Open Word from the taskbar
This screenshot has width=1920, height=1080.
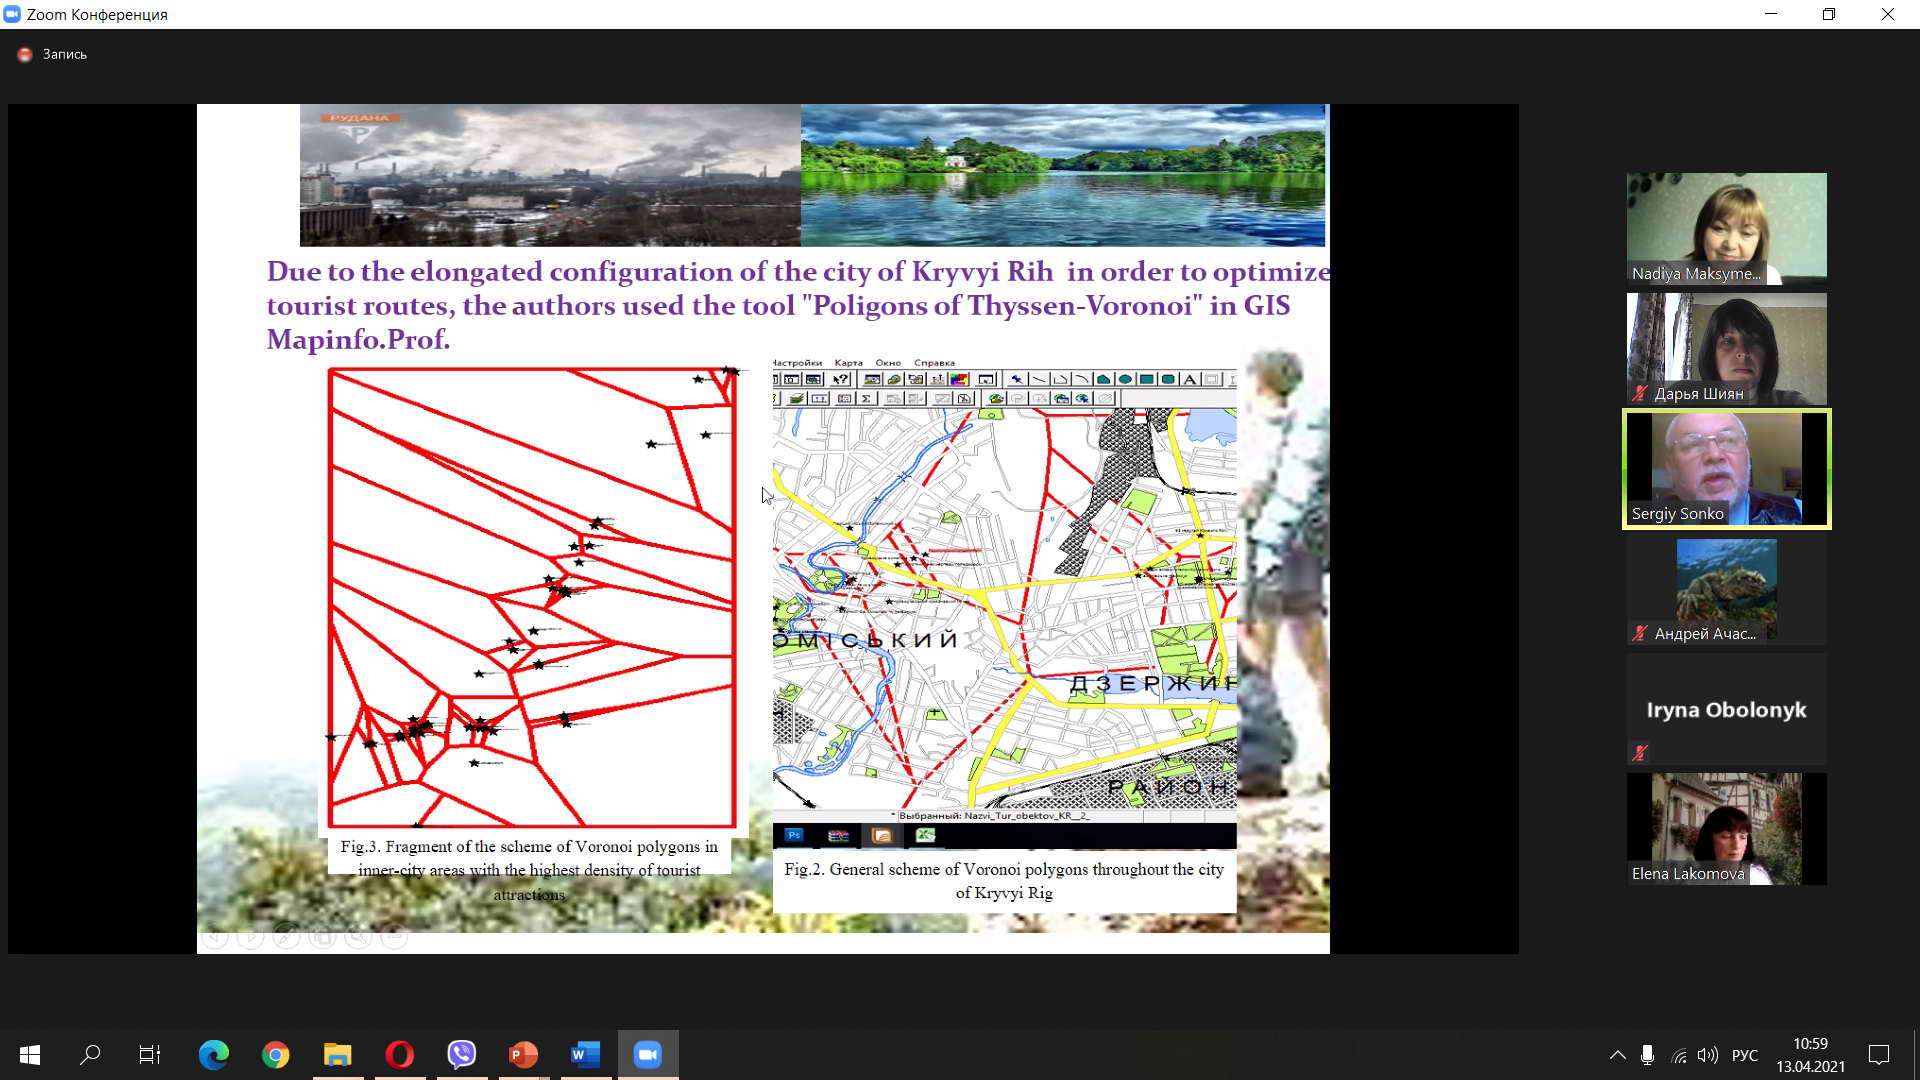coord(585,1055)
